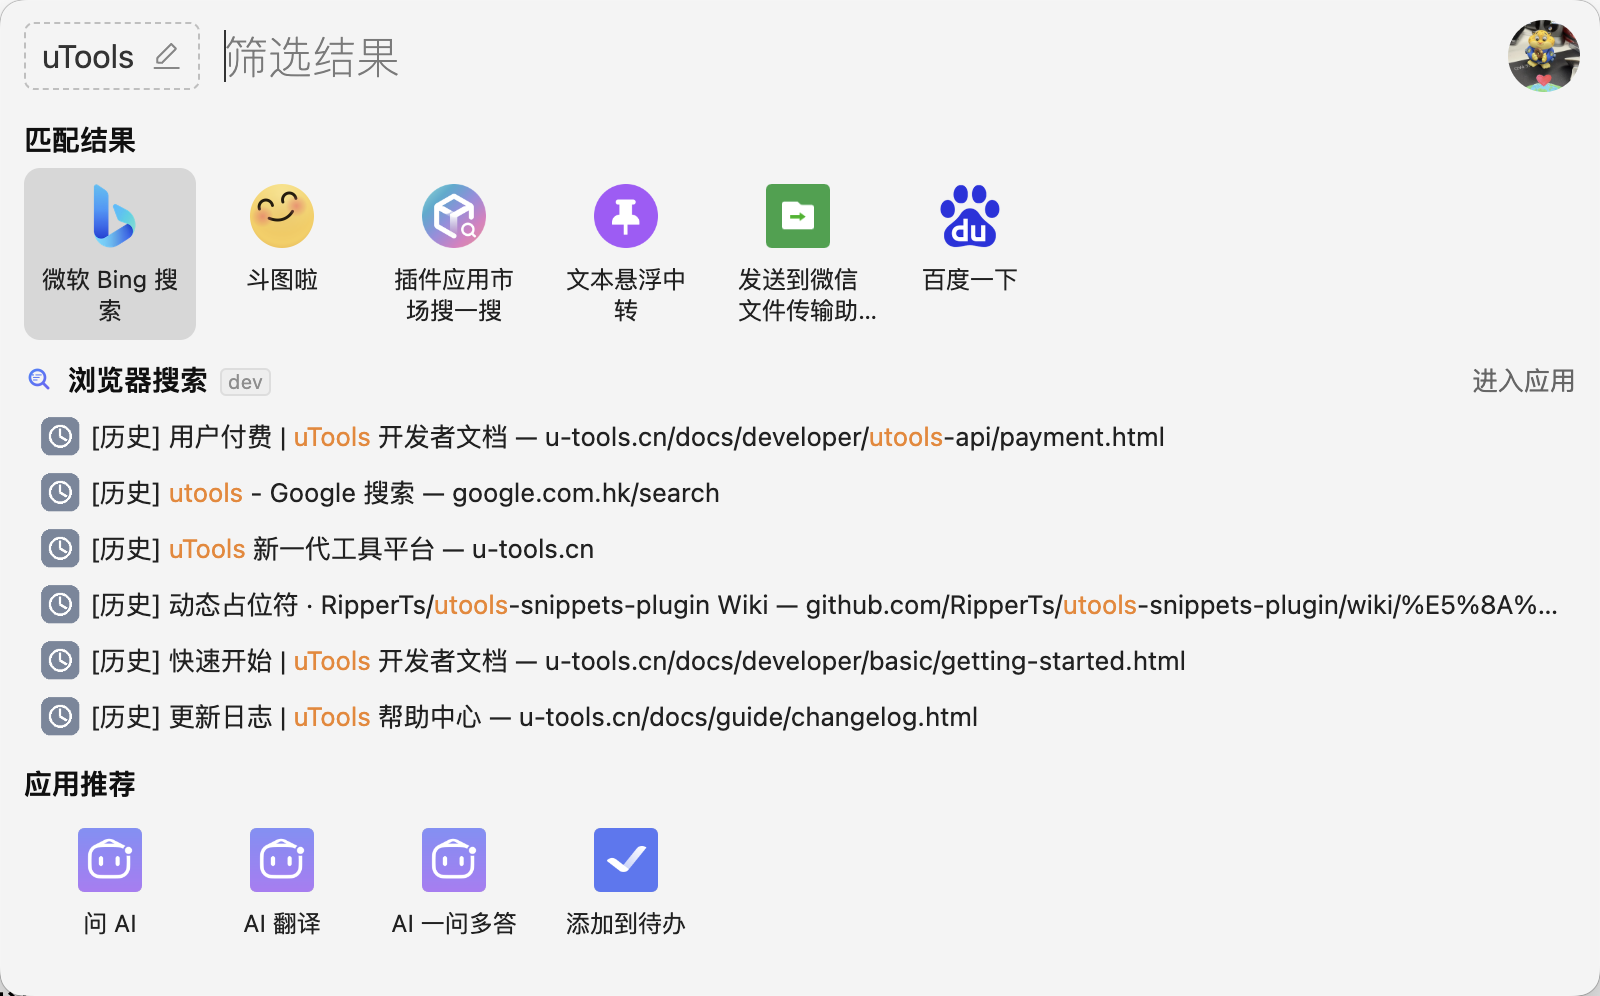The height and width of the screenshot is (996, 1600).
Task: Launch the AI 翻译 app icon
Action: [282, 860]
